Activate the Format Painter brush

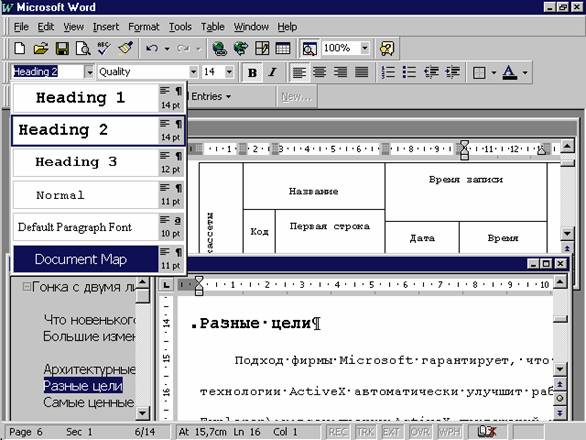(126, 48)
